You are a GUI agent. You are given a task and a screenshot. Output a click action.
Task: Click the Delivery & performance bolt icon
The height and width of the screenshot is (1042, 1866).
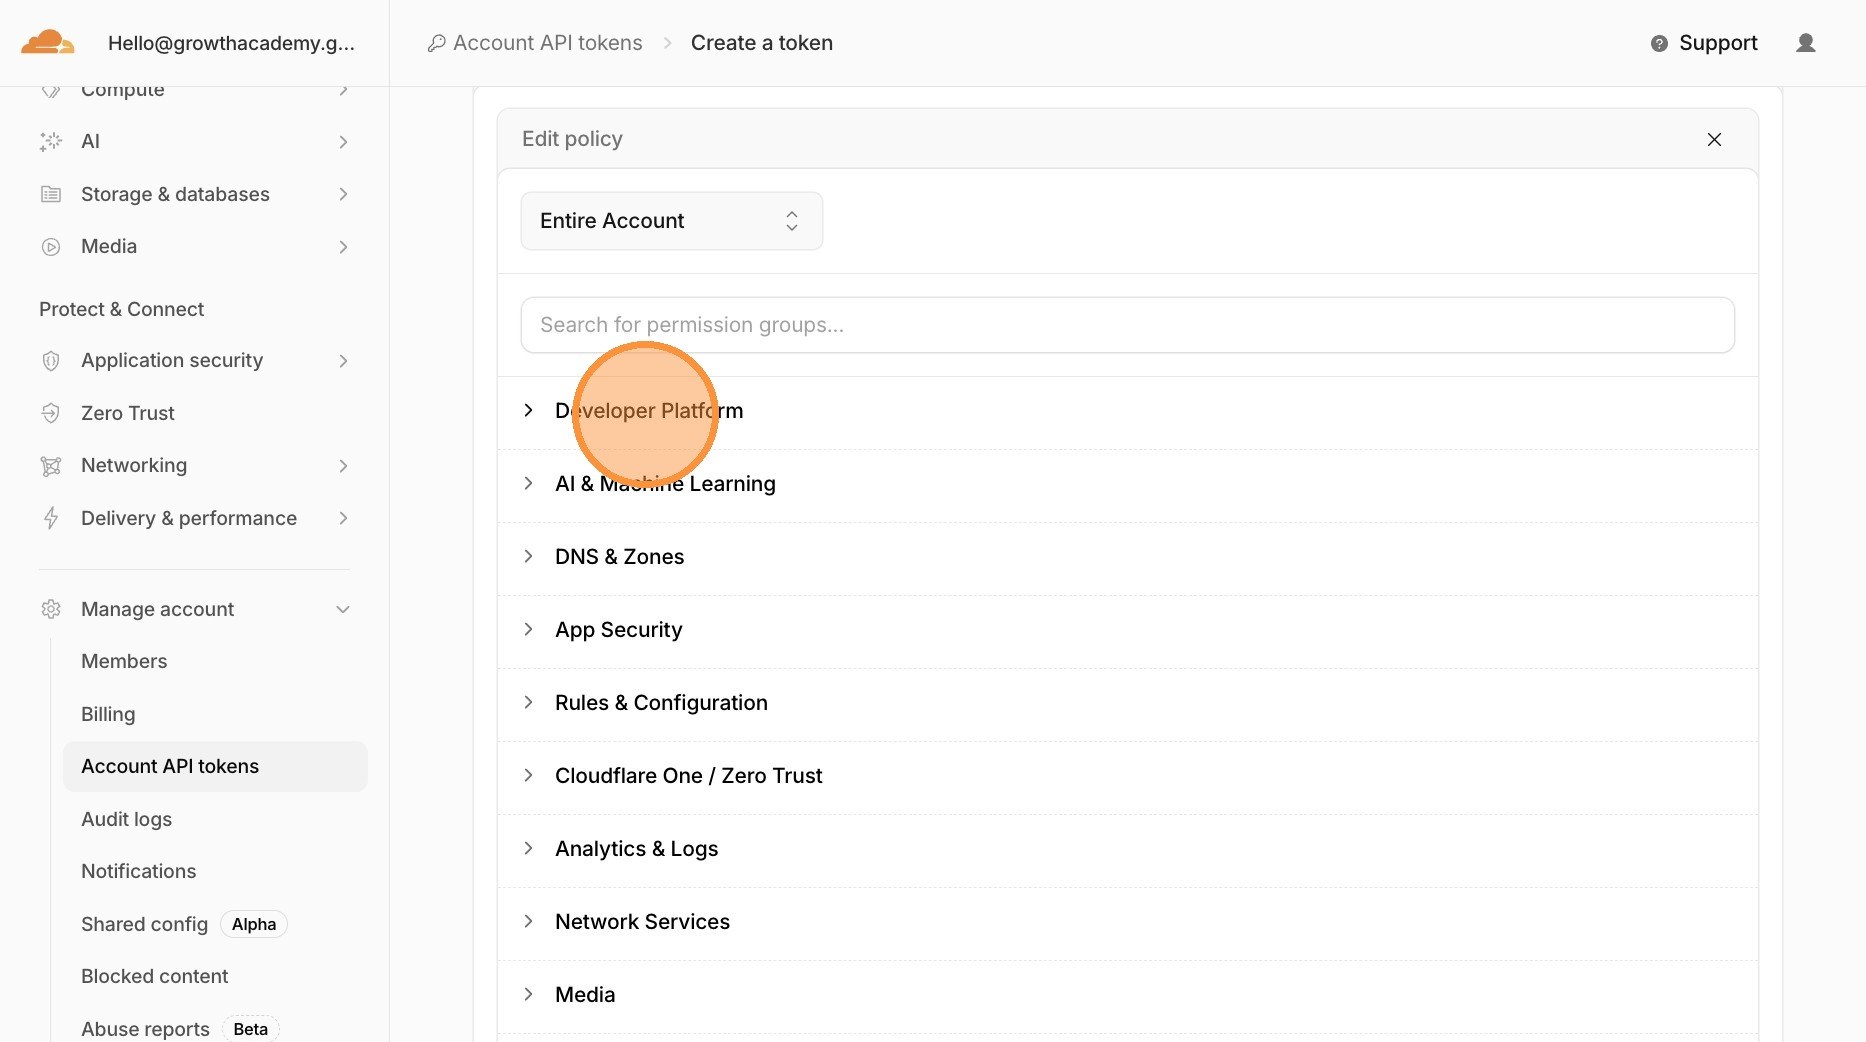coord(51,518)
